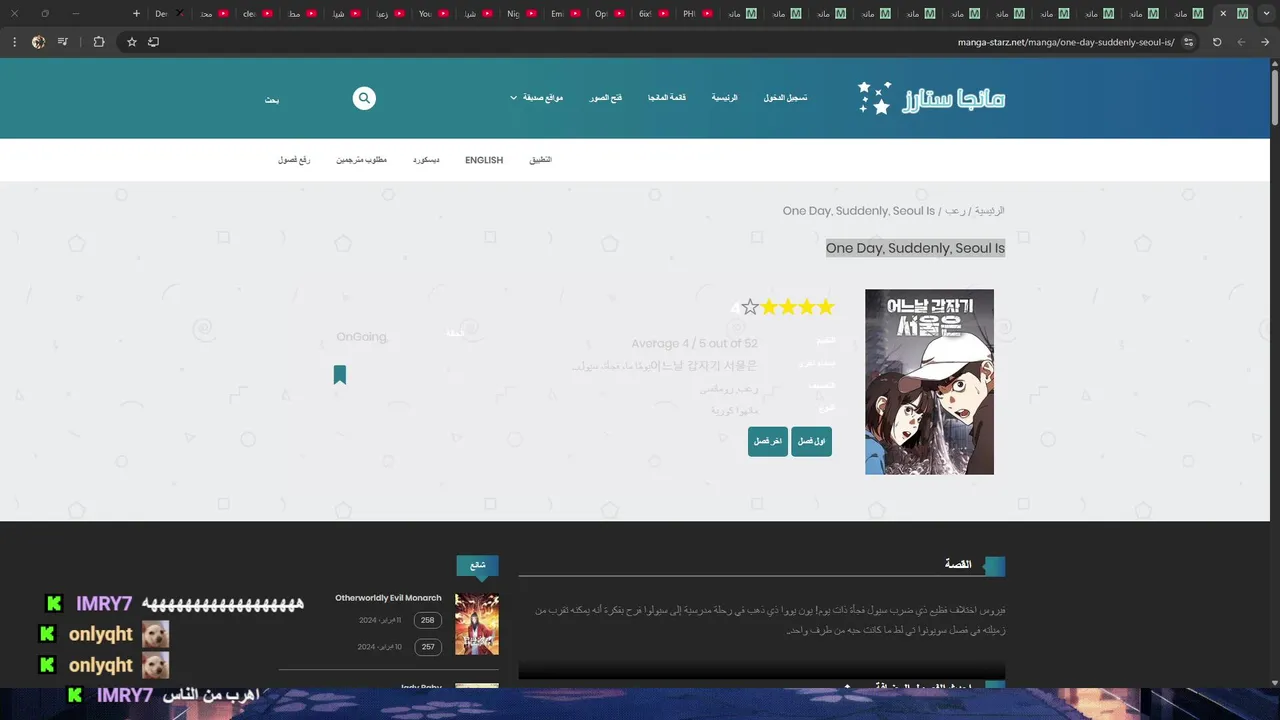The height and width of the screenshot is (720, 1280).
Task: Switch to the 6ixt YouTube tab
Action: 653,14
